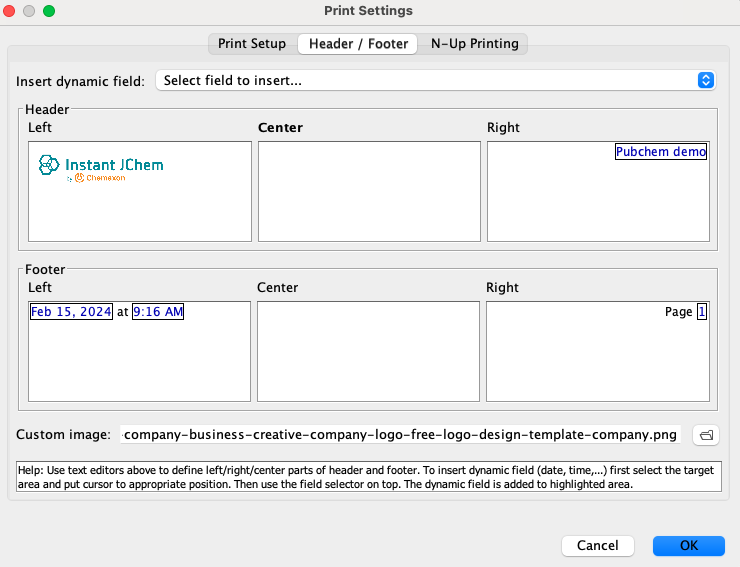Open the N-Up Printing tab

tap(474, 44)
